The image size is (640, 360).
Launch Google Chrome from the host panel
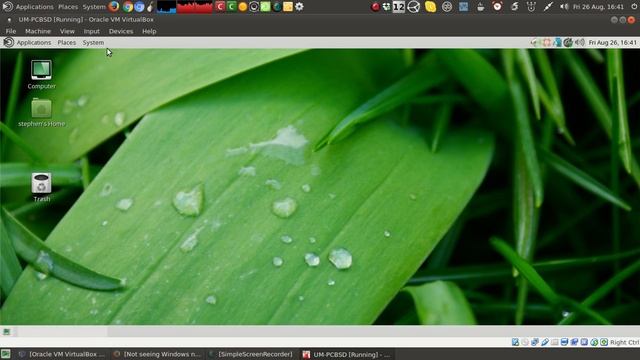(x=128, y=7)
